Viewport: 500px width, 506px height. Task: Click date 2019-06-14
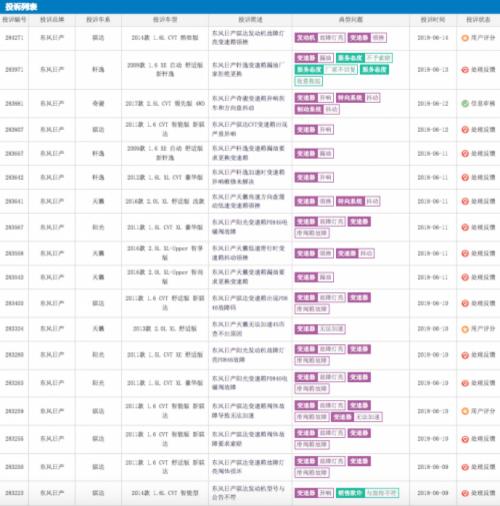tap(433, 38)
